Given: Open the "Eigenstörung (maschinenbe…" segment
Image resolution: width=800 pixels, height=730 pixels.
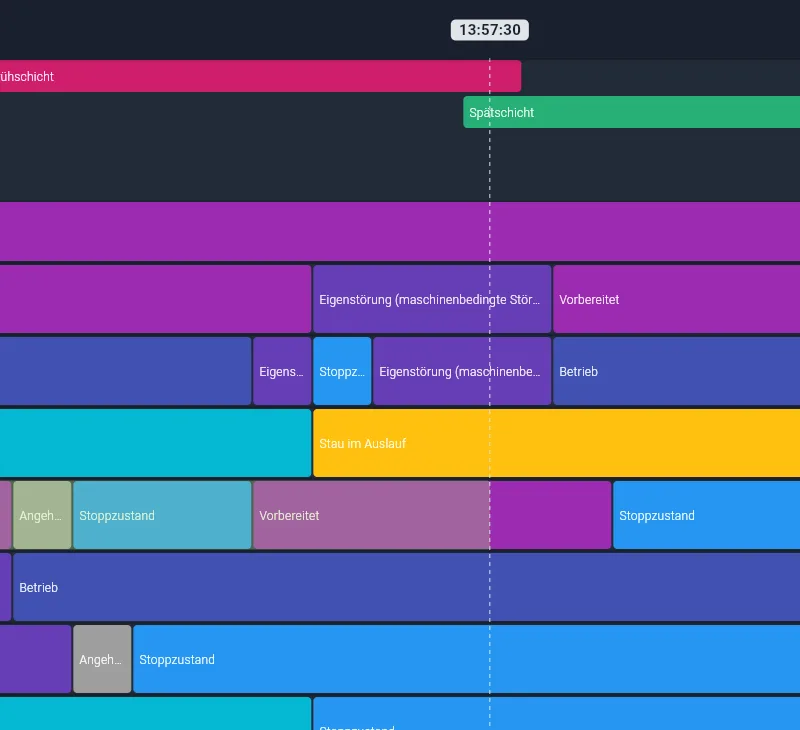Looking at the screenshot, I should click(x=462, y=371).
